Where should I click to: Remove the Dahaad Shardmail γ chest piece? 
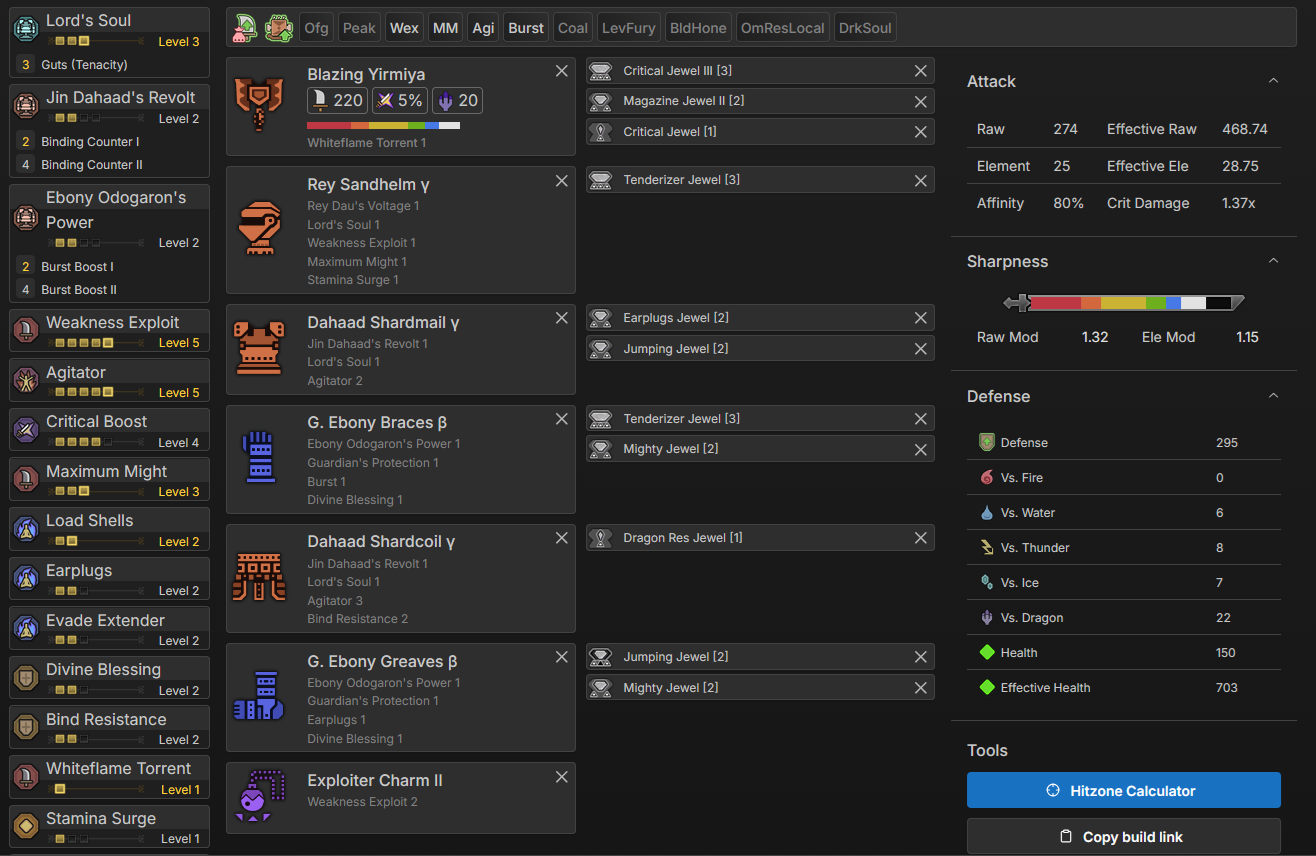[x=562, y=318]
